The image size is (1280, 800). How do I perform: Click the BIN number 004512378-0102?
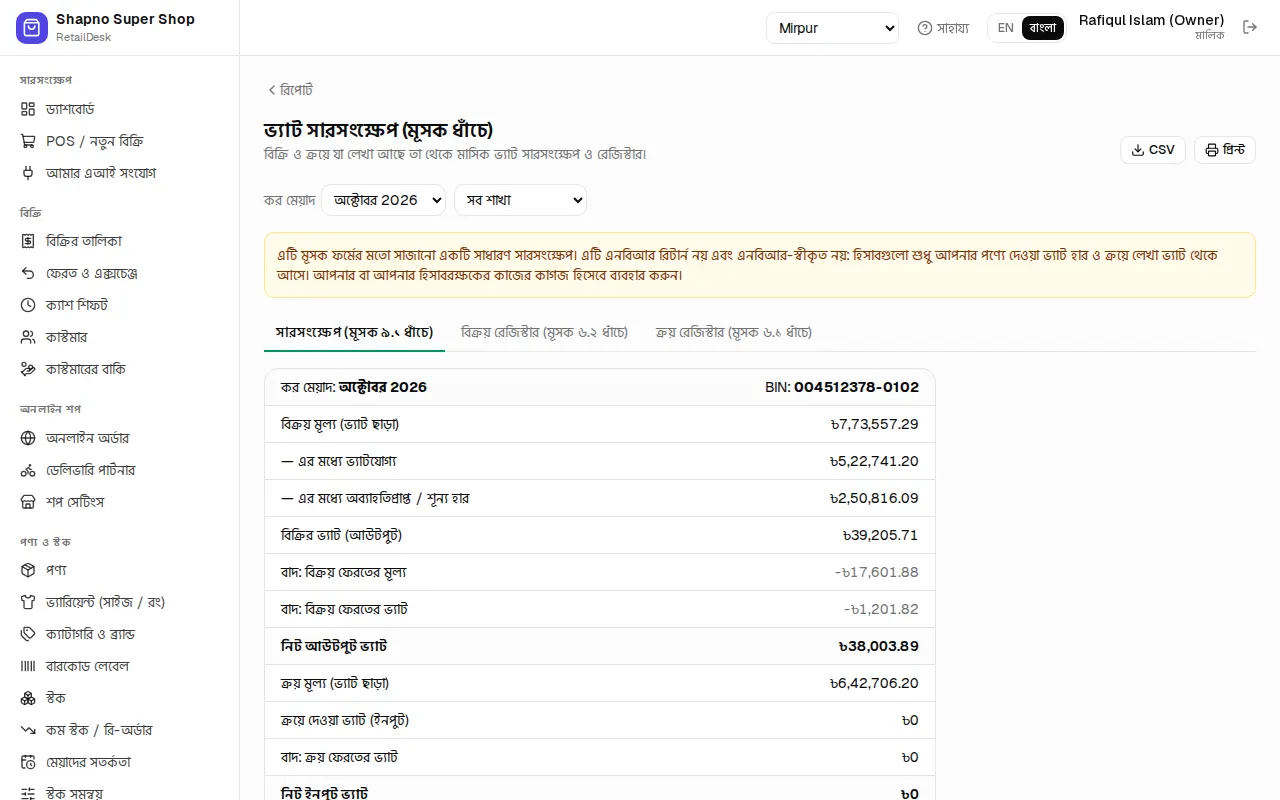(856, 387)
